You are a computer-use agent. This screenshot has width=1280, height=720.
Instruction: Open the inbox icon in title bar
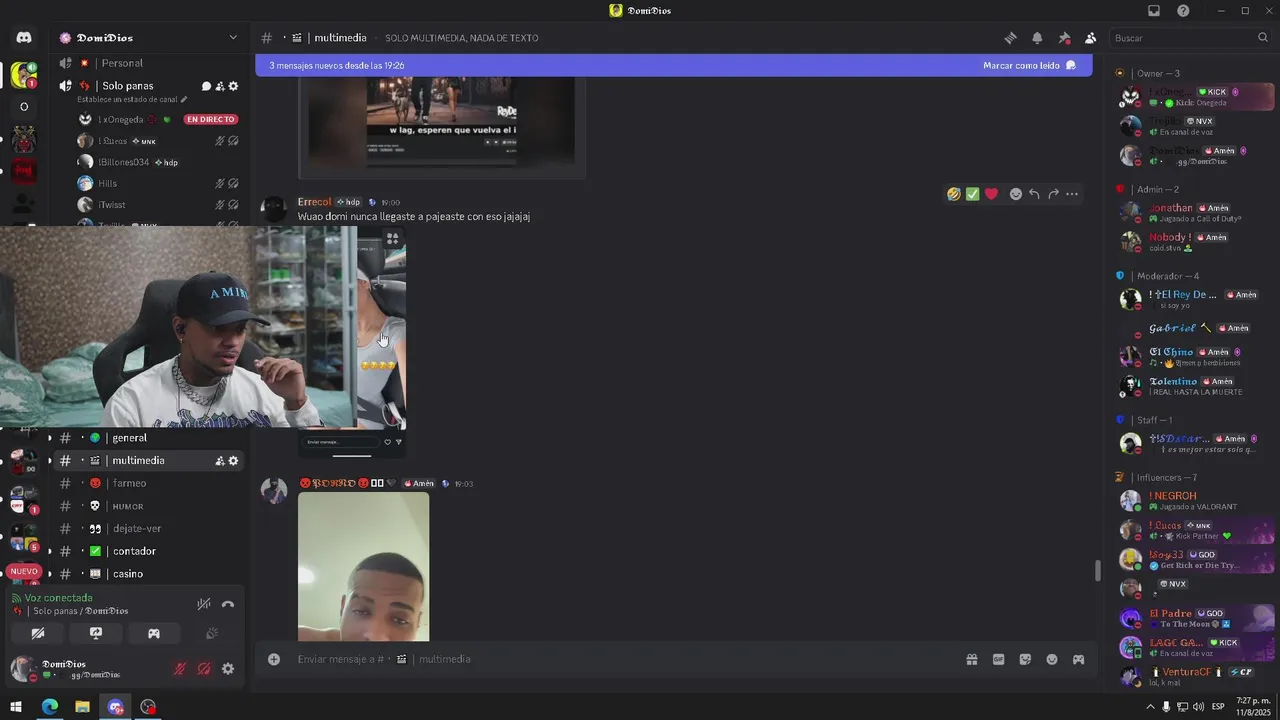pos(1154,11)
